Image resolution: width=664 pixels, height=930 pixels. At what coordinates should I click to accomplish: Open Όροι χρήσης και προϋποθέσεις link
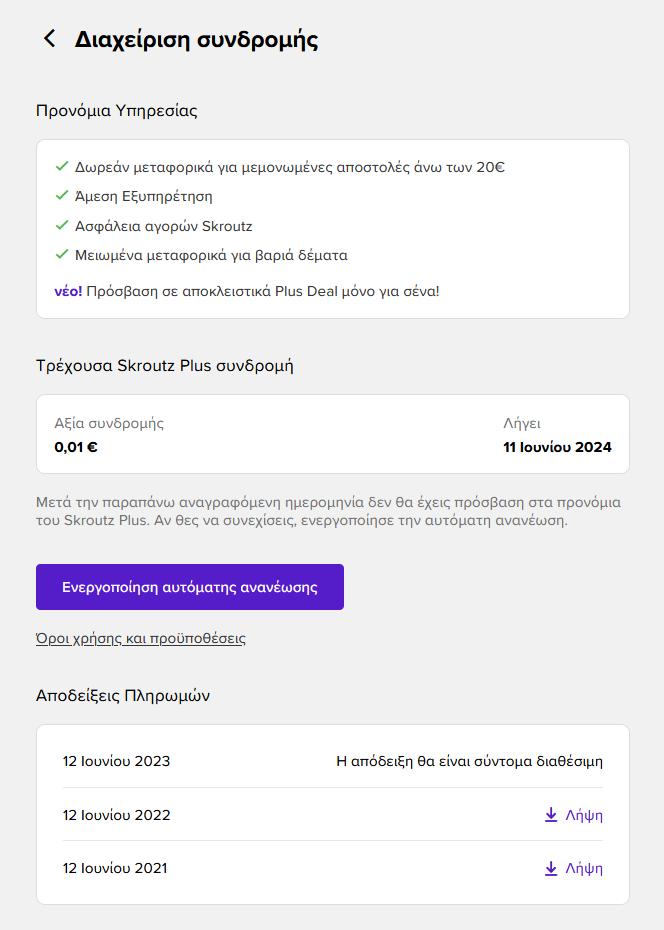tap(141, 639)
